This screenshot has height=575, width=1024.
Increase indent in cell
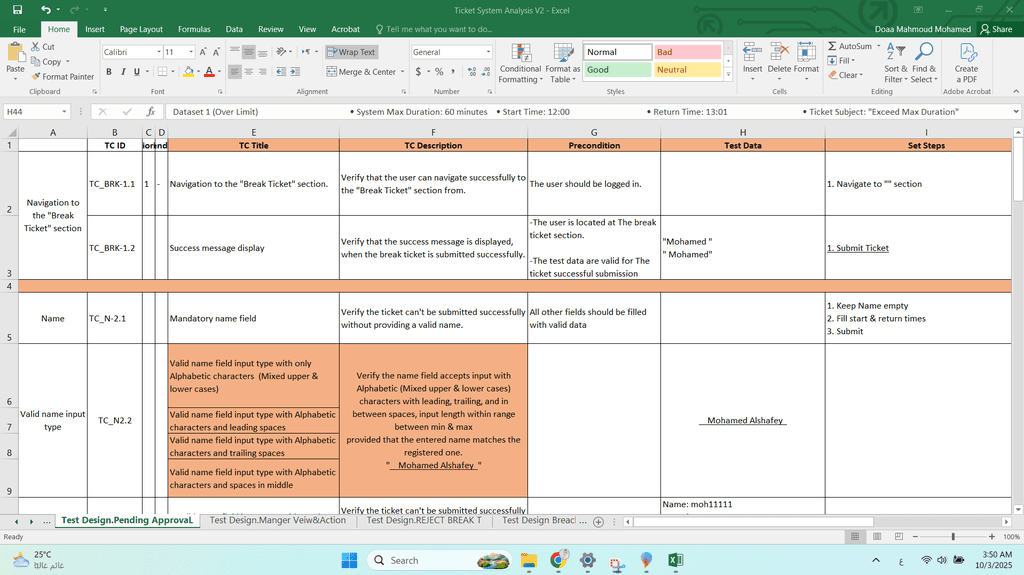click(295, 71)
